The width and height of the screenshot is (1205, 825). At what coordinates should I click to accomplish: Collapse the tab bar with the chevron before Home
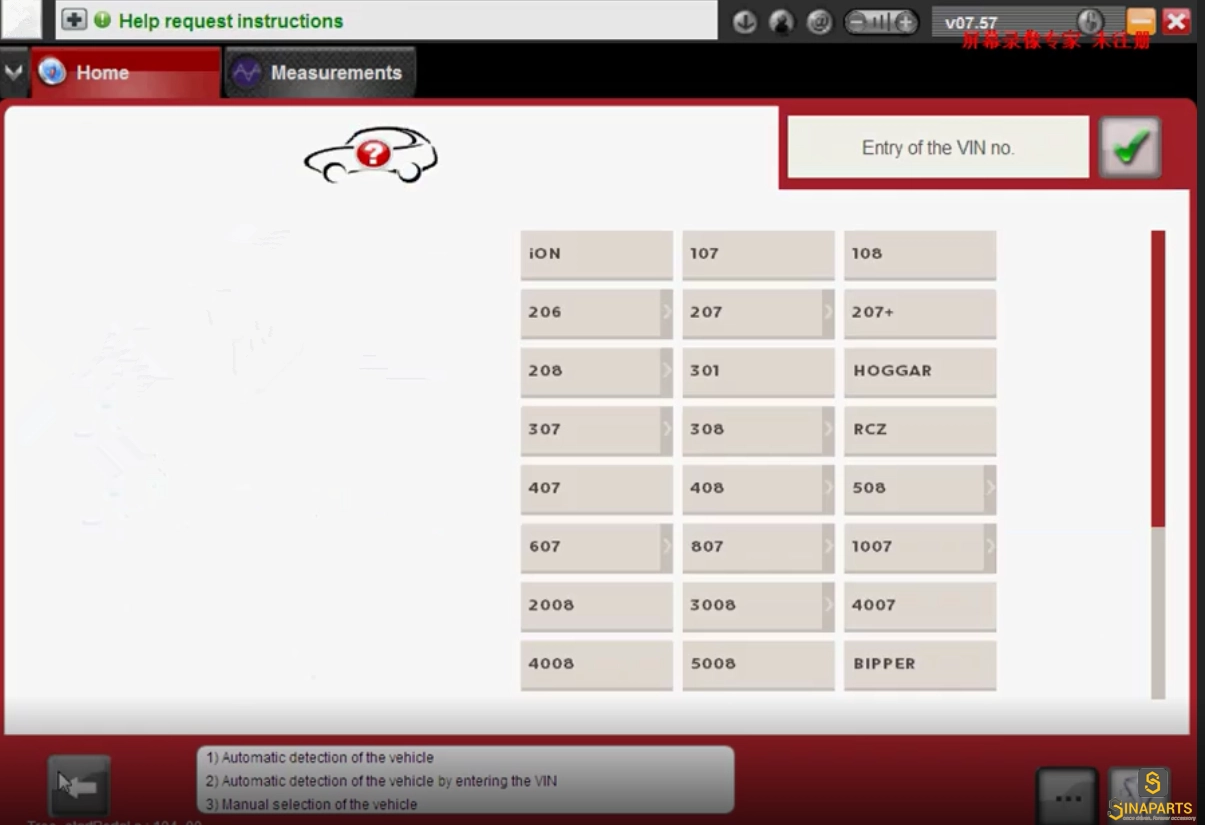13,73
